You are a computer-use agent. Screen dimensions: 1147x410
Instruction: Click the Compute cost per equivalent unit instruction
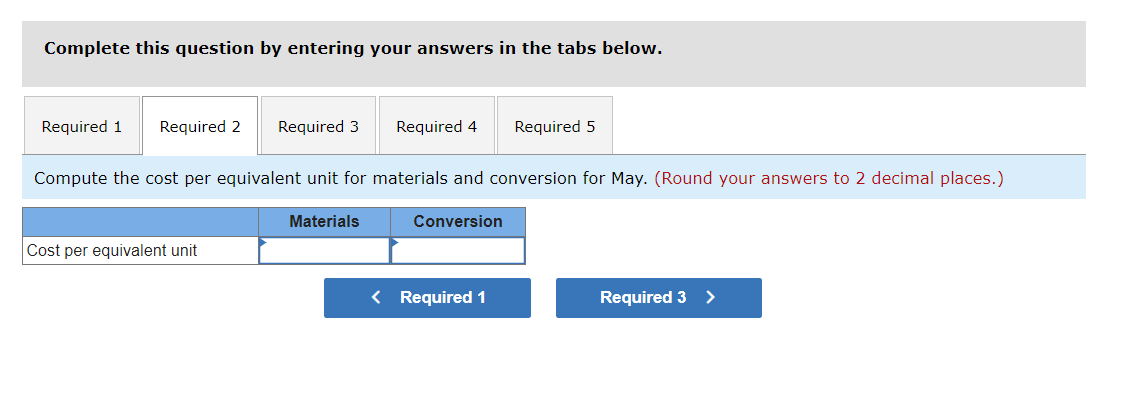[x=340, y=179]
